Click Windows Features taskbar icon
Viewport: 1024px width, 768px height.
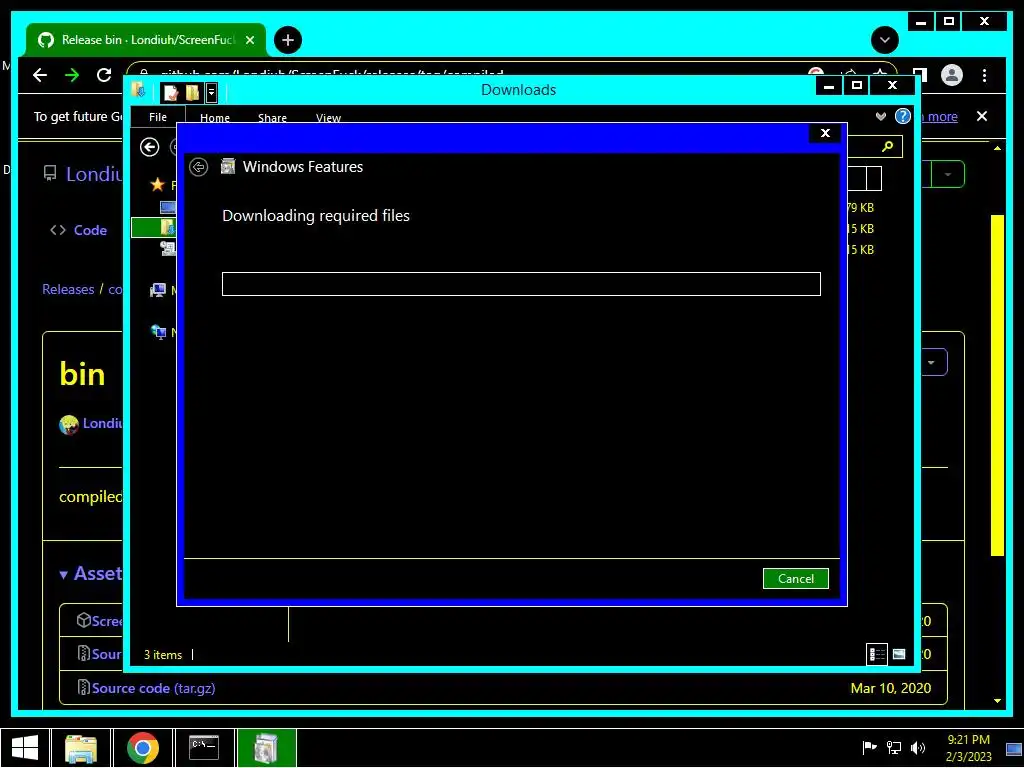266,748
